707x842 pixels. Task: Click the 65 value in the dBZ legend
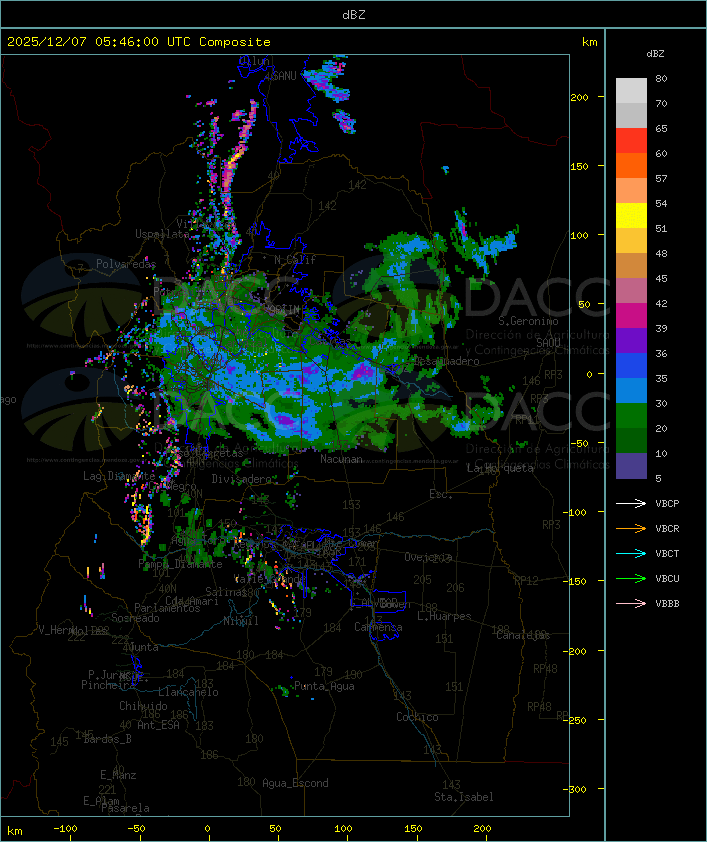(x=661, y=128)
